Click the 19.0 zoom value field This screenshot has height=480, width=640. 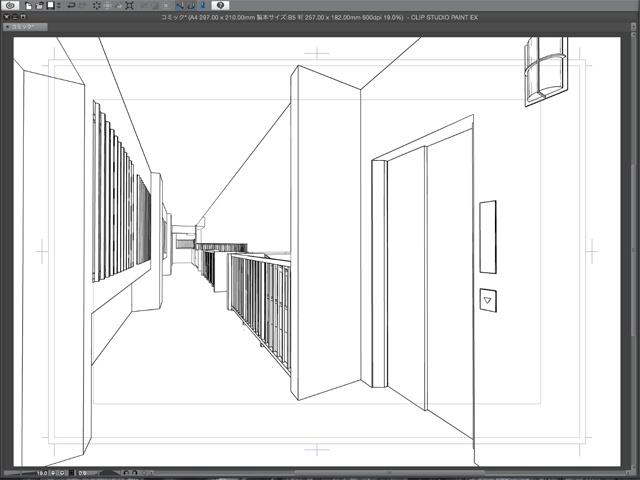tap(42, 473)
